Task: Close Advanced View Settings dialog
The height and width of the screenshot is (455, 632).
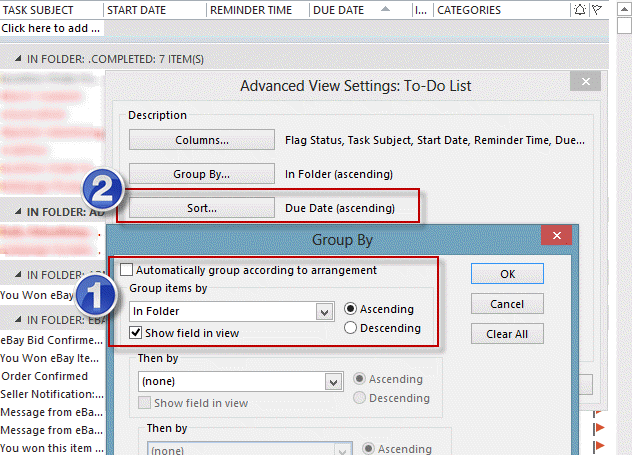Action: (x=586, y=81)
